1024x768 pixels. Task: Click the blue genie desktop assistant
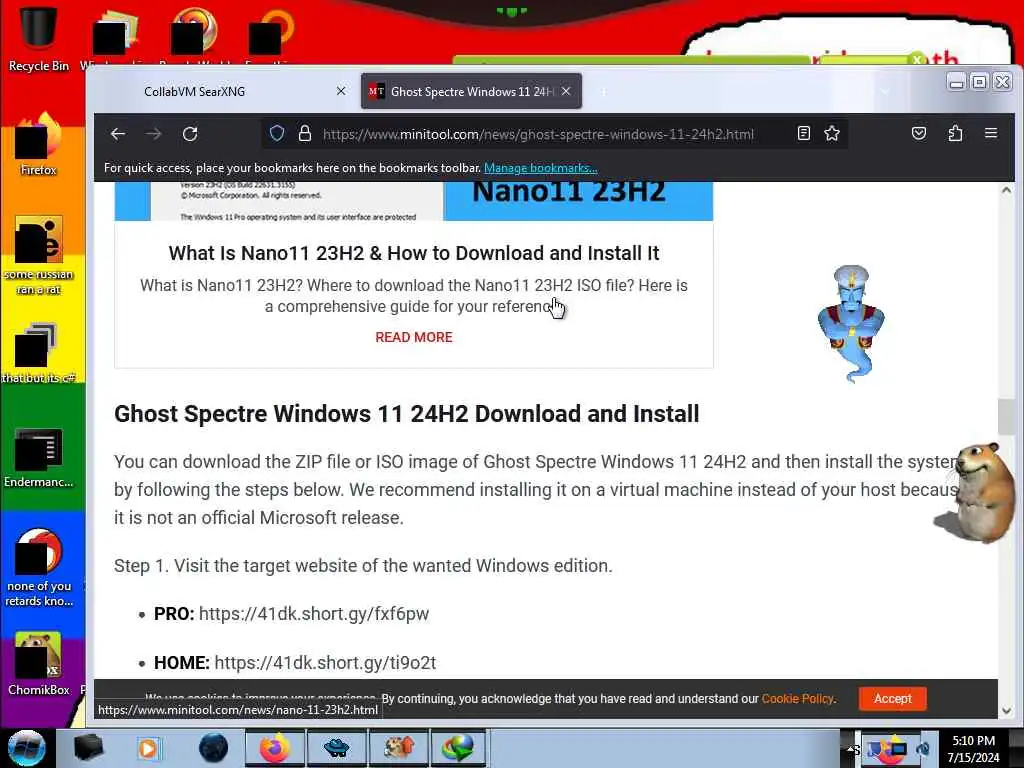851,324
